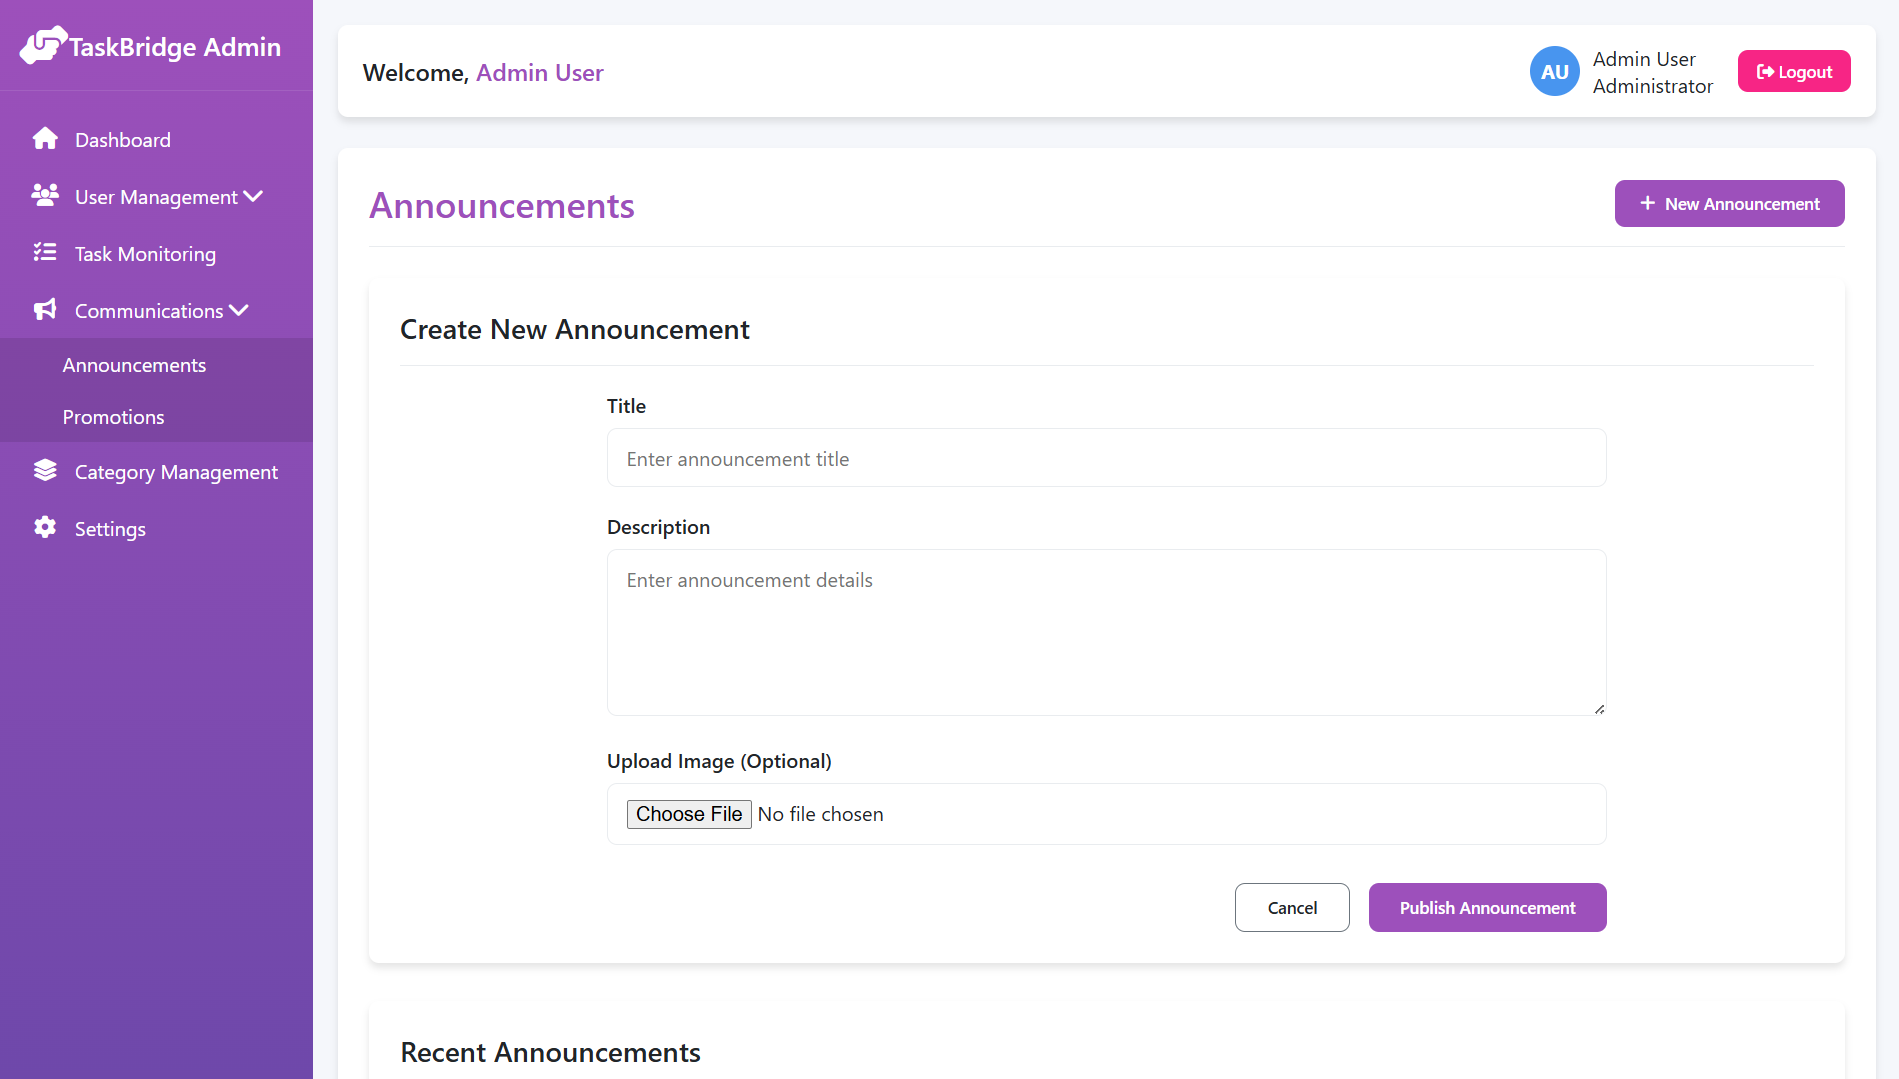
Task: Click the User Management users icon
Action: click(44, 196)
